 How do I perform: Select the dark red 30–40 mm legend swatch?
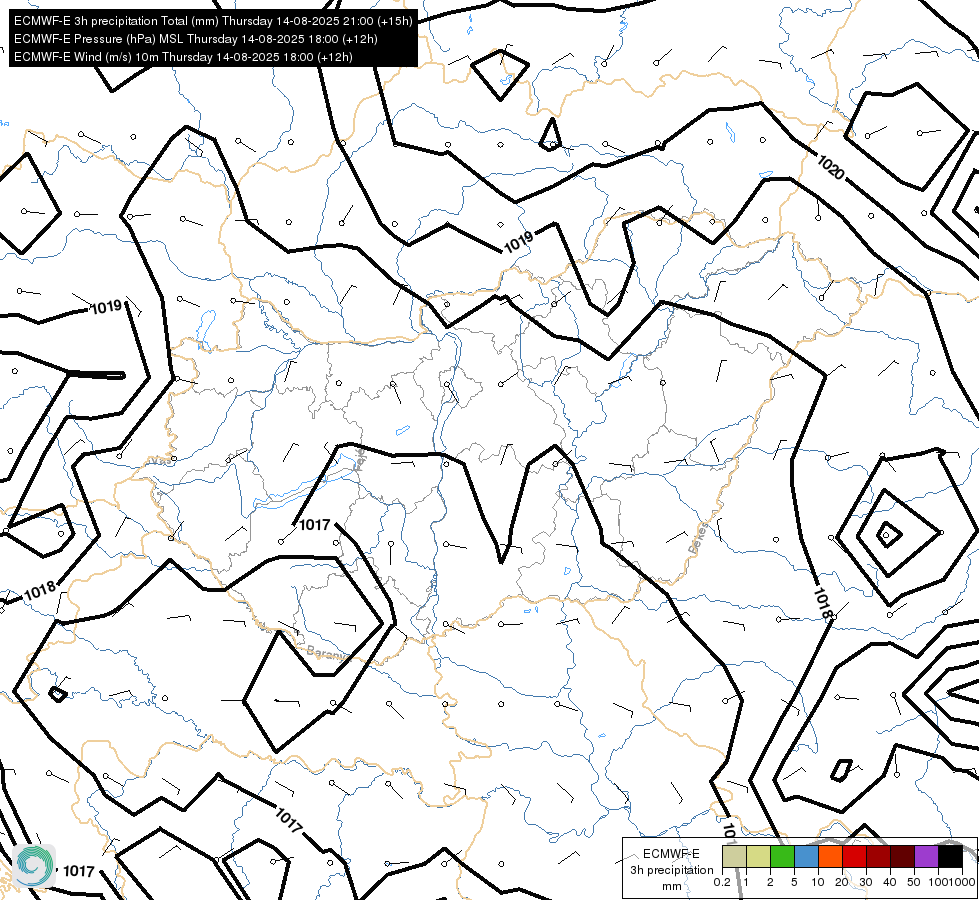tap(878, 856)
